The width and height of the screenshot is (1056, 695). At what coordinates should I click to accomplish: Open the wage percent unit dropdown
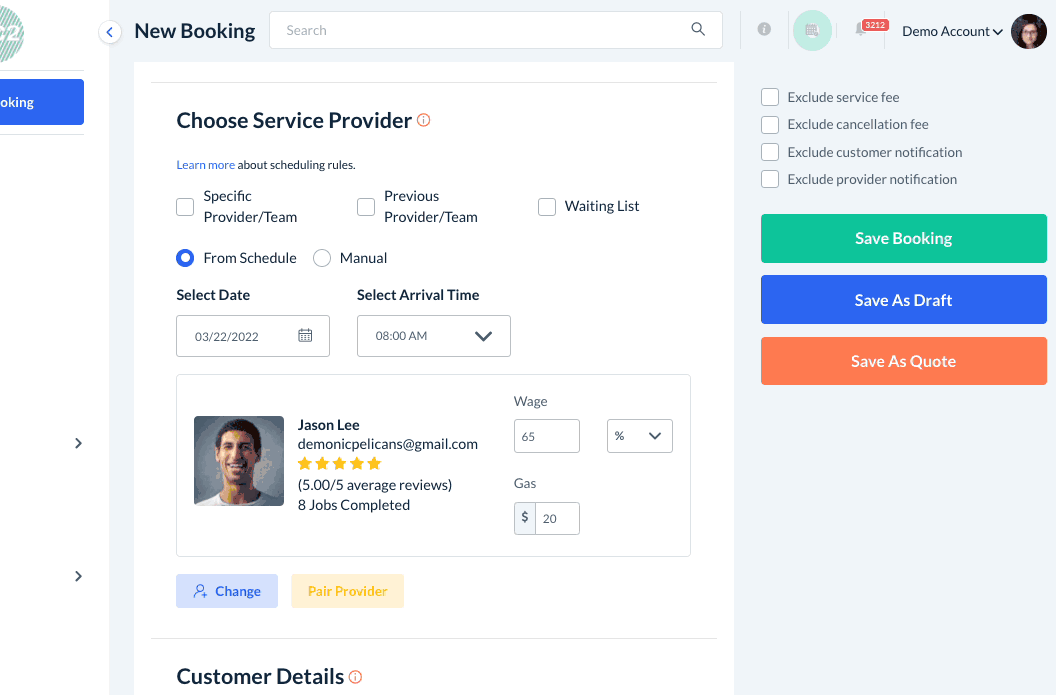[640, 436]
